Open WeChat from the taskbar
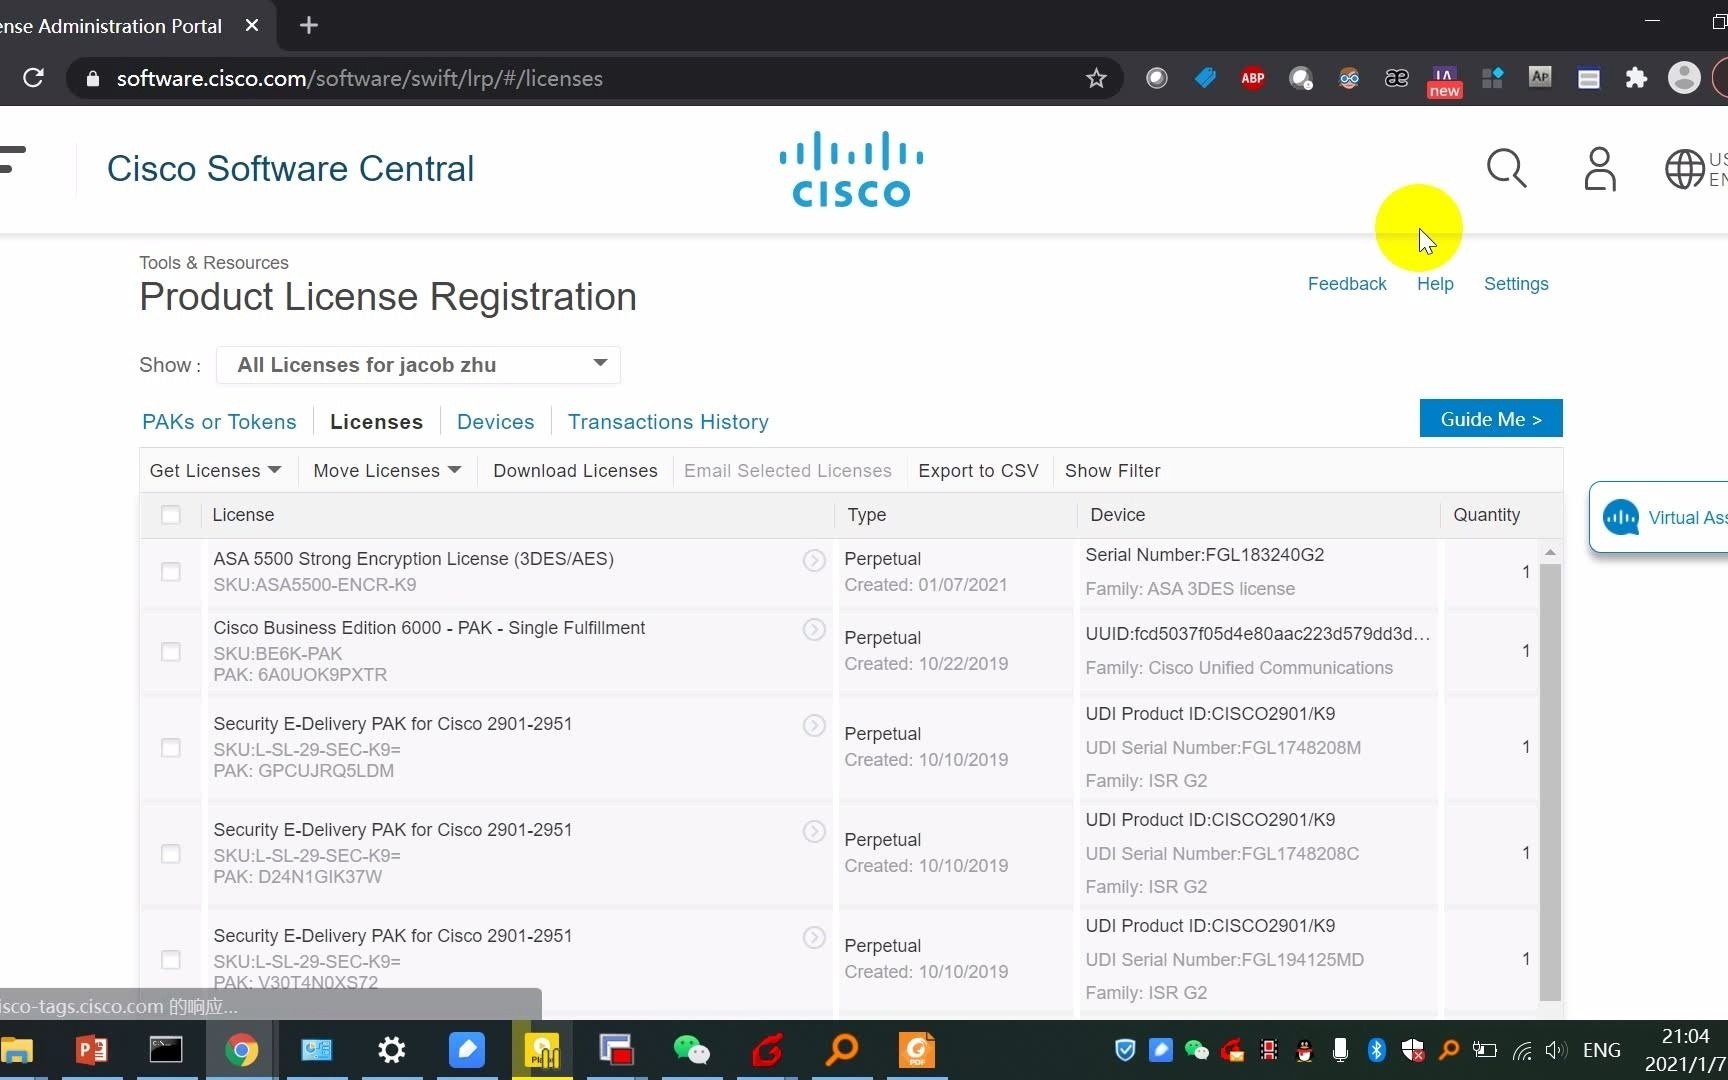This screenshot has height=1080, width=1728. pyautogui.click(x=691, y=1050)
